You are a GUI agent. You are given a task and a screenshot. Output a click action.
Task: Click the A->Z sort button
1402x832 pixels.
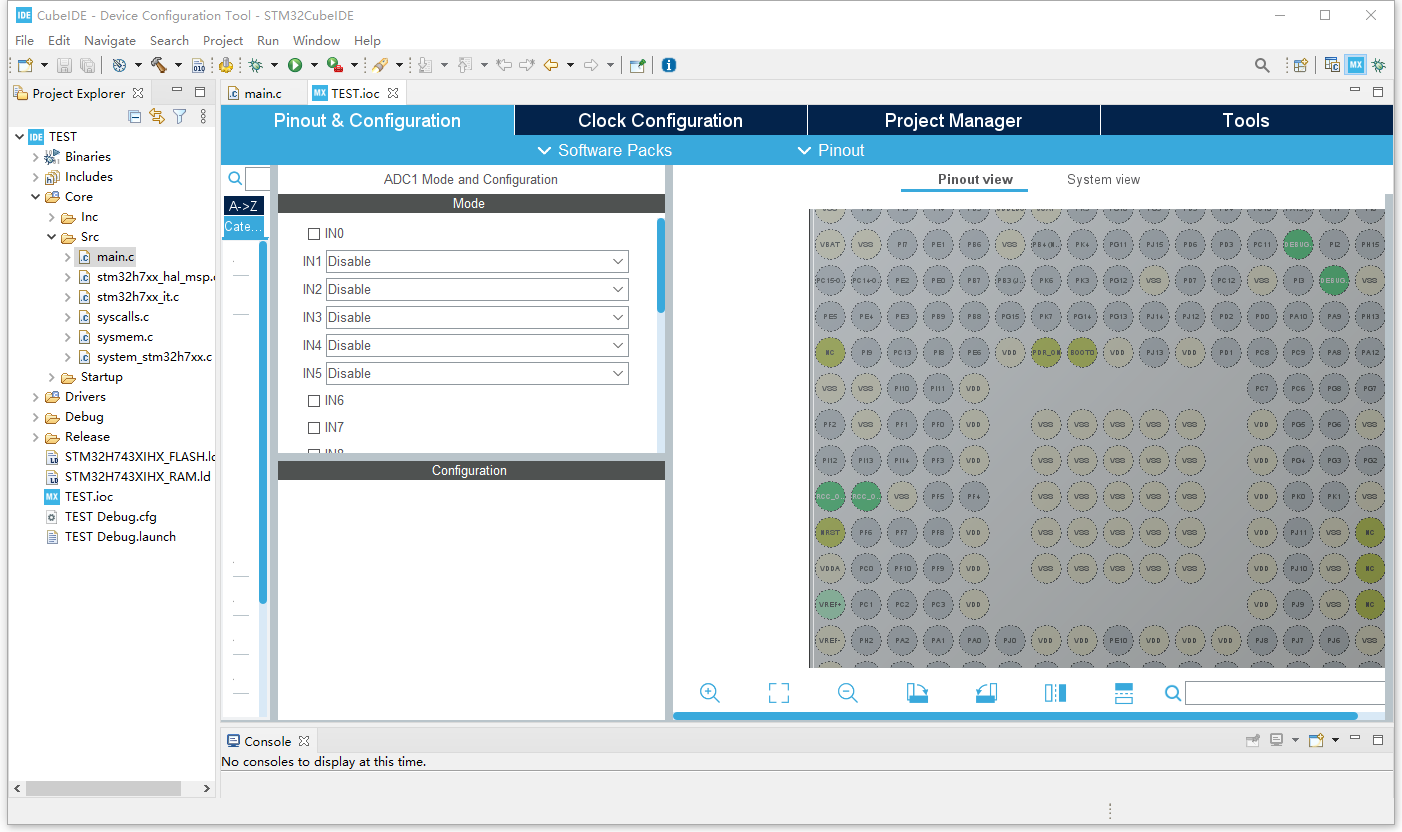pos(244,206)
